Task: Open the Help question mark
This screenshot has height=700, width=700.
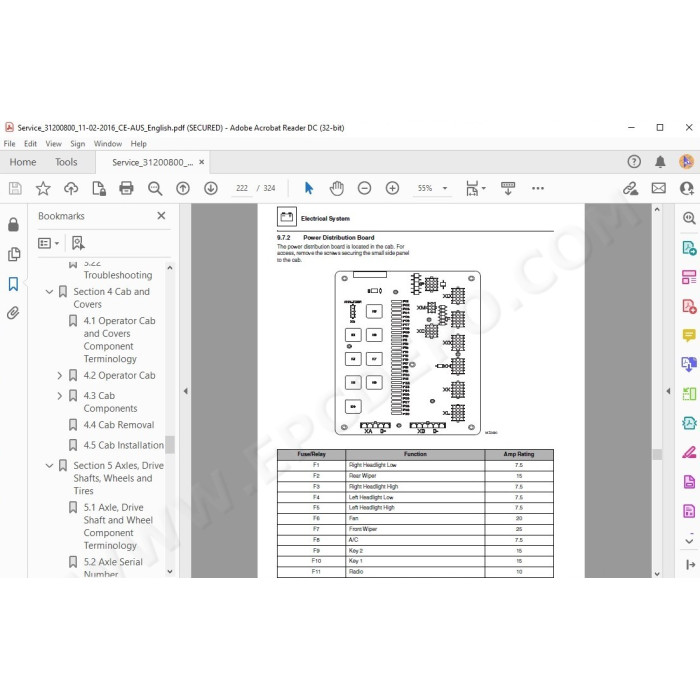Action: pos(634,162)
